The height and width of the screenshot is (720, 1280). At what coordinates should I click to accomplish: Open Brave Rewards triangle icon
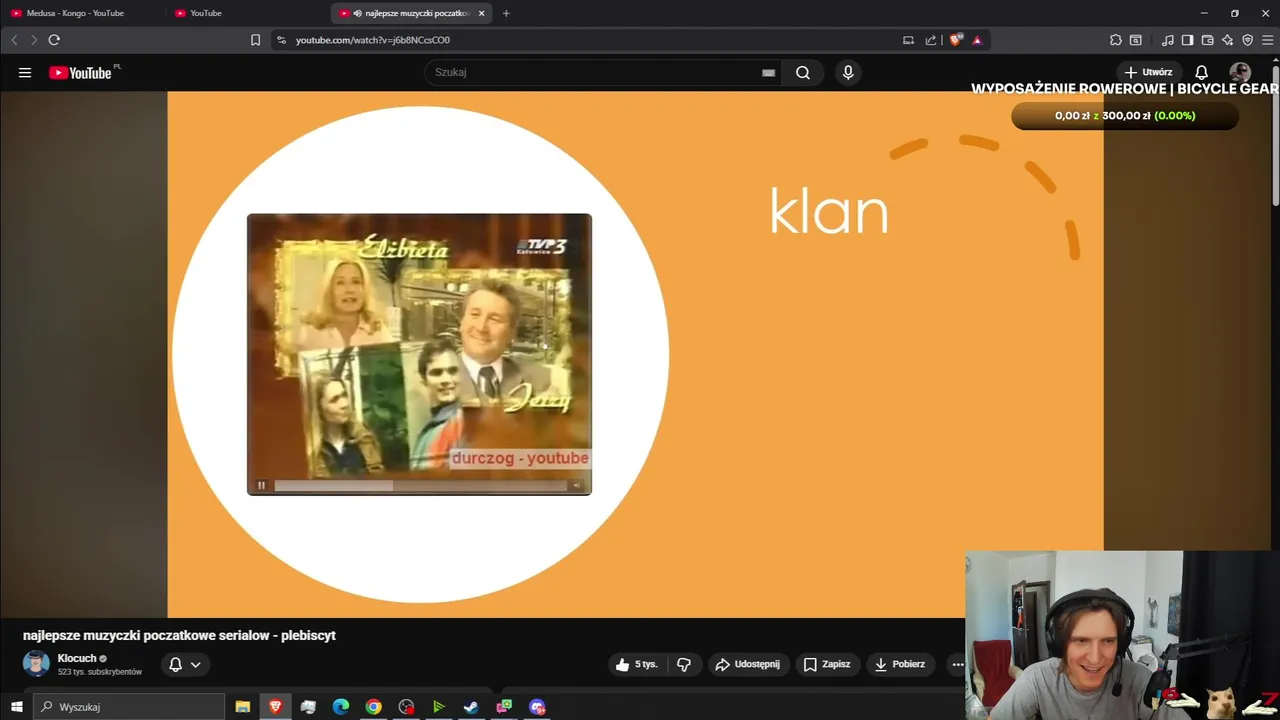point(977,40)
